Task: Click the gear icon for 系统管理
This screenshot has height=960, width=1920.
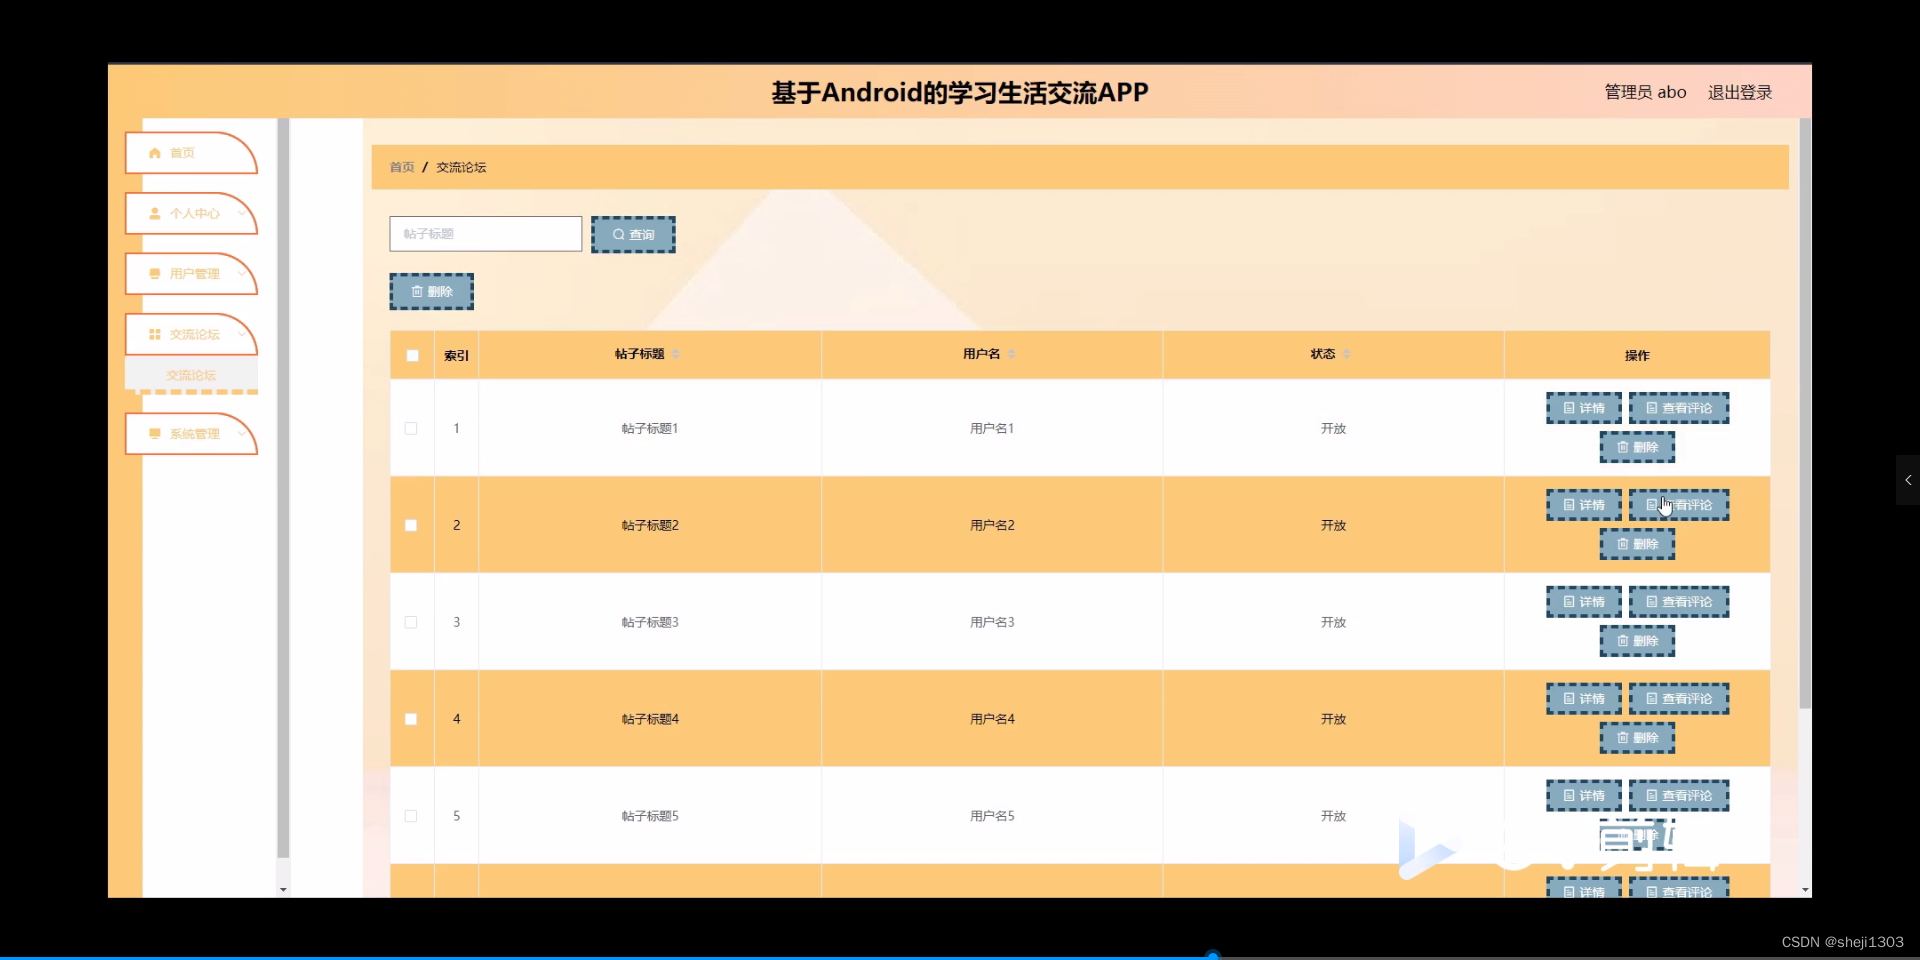Action: (154, 433)
